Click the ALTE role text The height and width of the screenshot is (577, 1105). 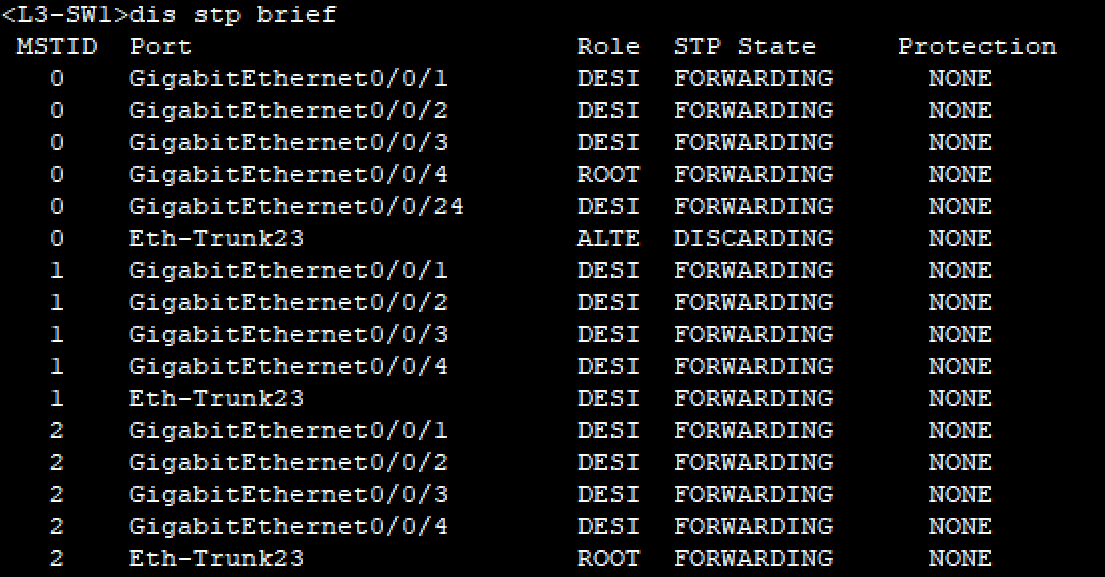[x=608, y=239]
